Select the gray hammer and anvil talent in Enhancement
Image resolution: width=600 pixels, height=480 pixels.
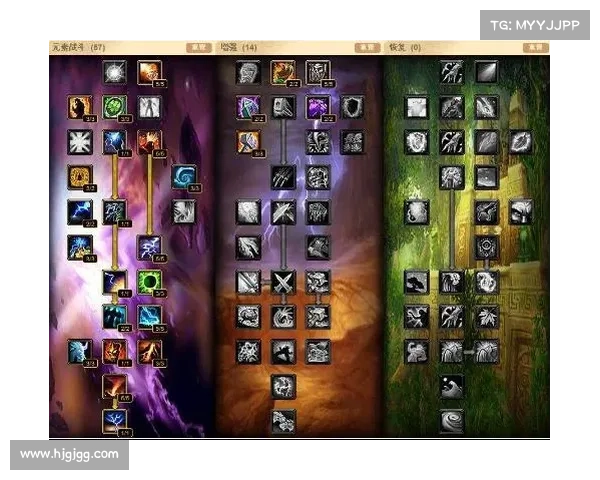click(x=283, y=107)
